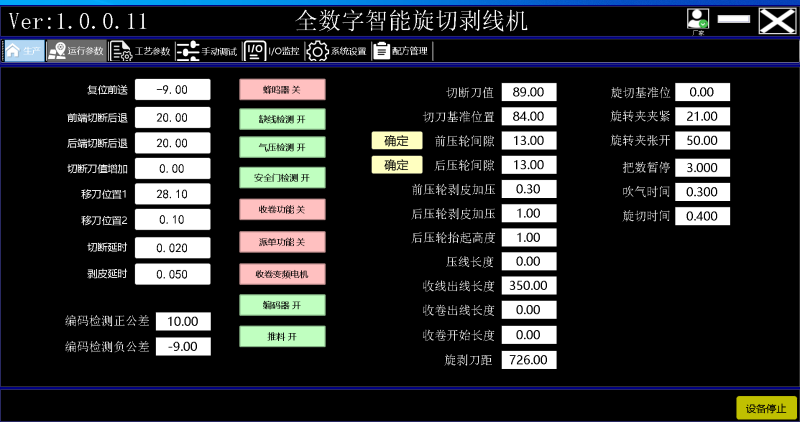Edit the 切断刀值 field showing 89.00

529,92
